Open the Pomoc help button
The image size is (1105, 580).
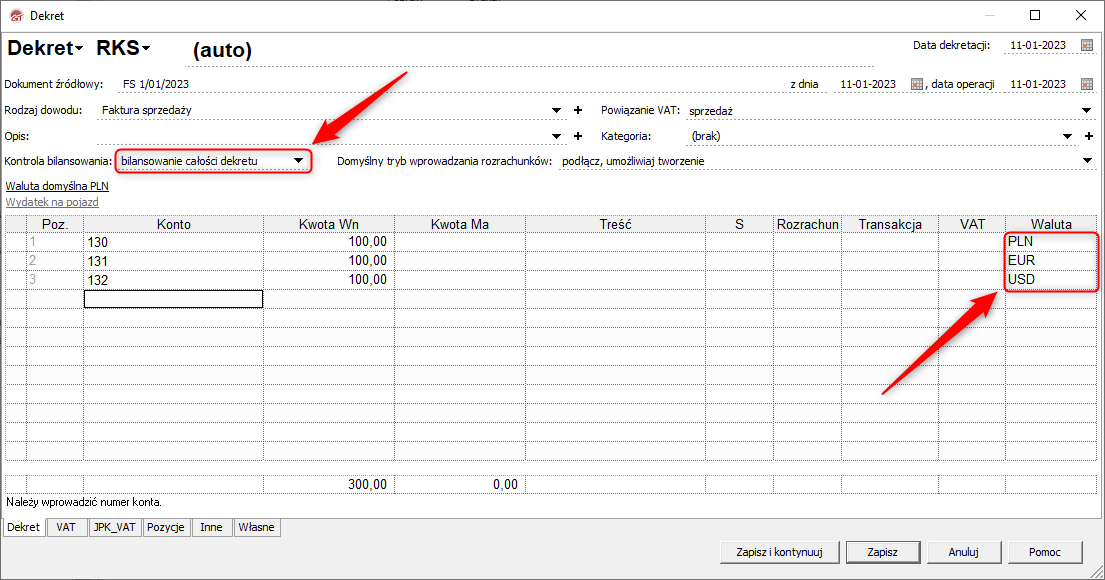tap(1044, 552)
